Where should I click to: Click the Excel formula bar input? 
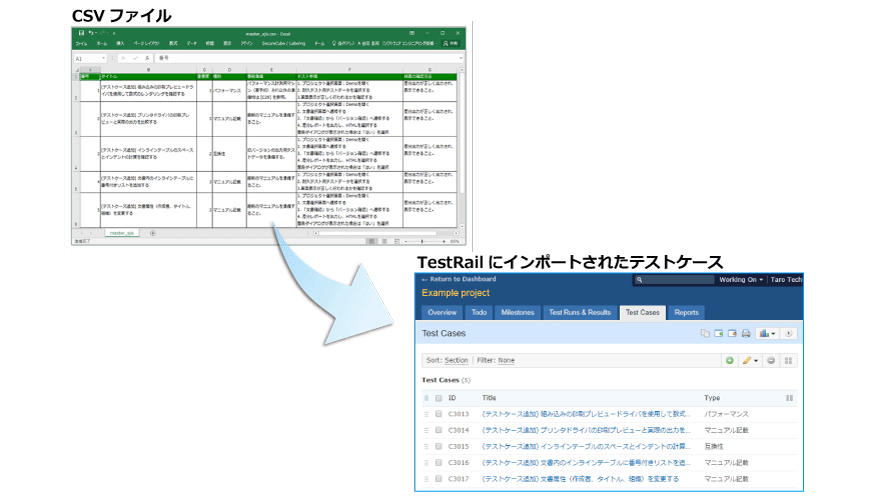[x=307, y=58]
